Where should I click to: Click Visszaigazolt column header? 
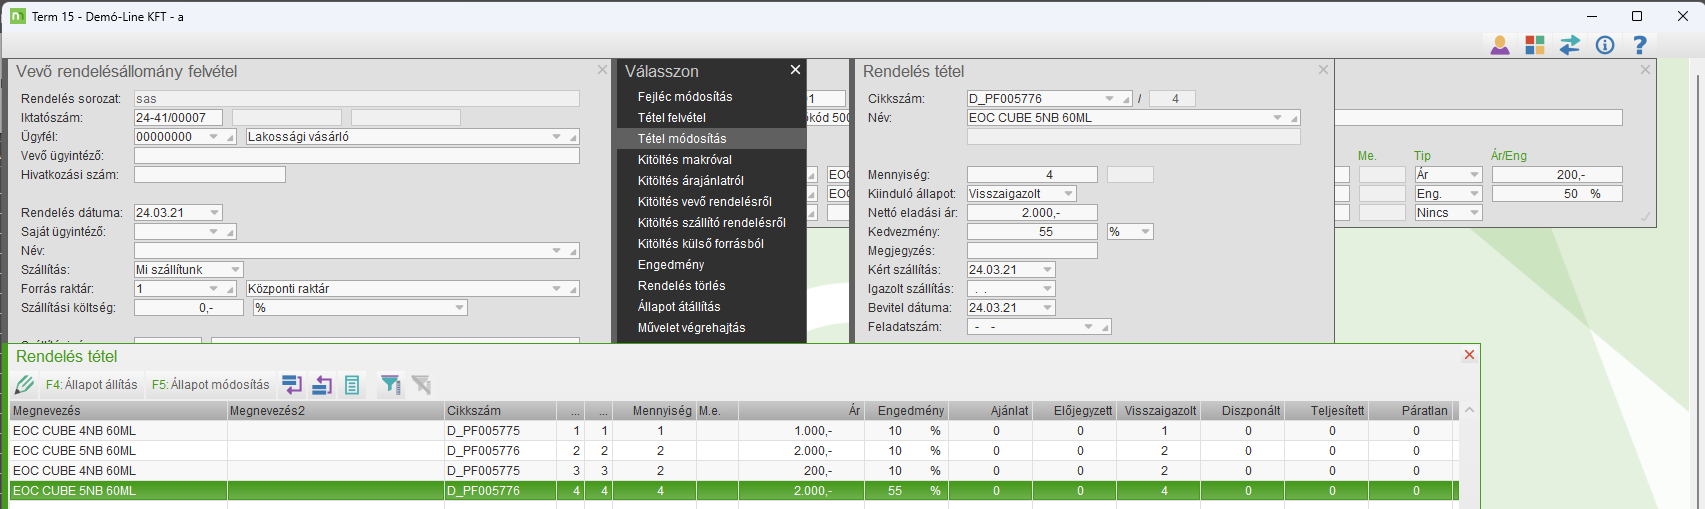[1160, 411]
